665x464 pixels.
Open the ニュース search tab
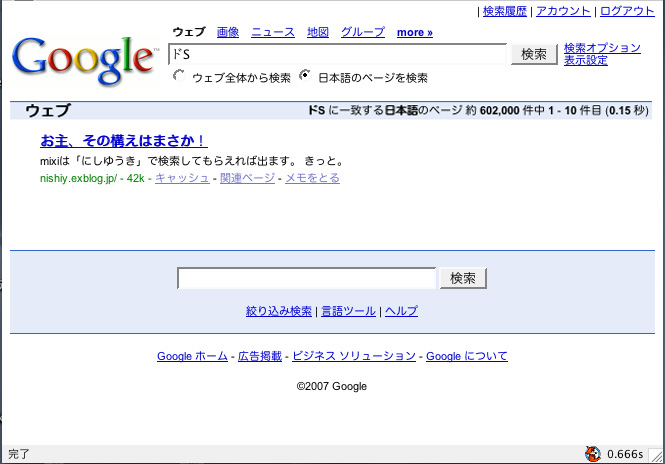tap(273, 32)
